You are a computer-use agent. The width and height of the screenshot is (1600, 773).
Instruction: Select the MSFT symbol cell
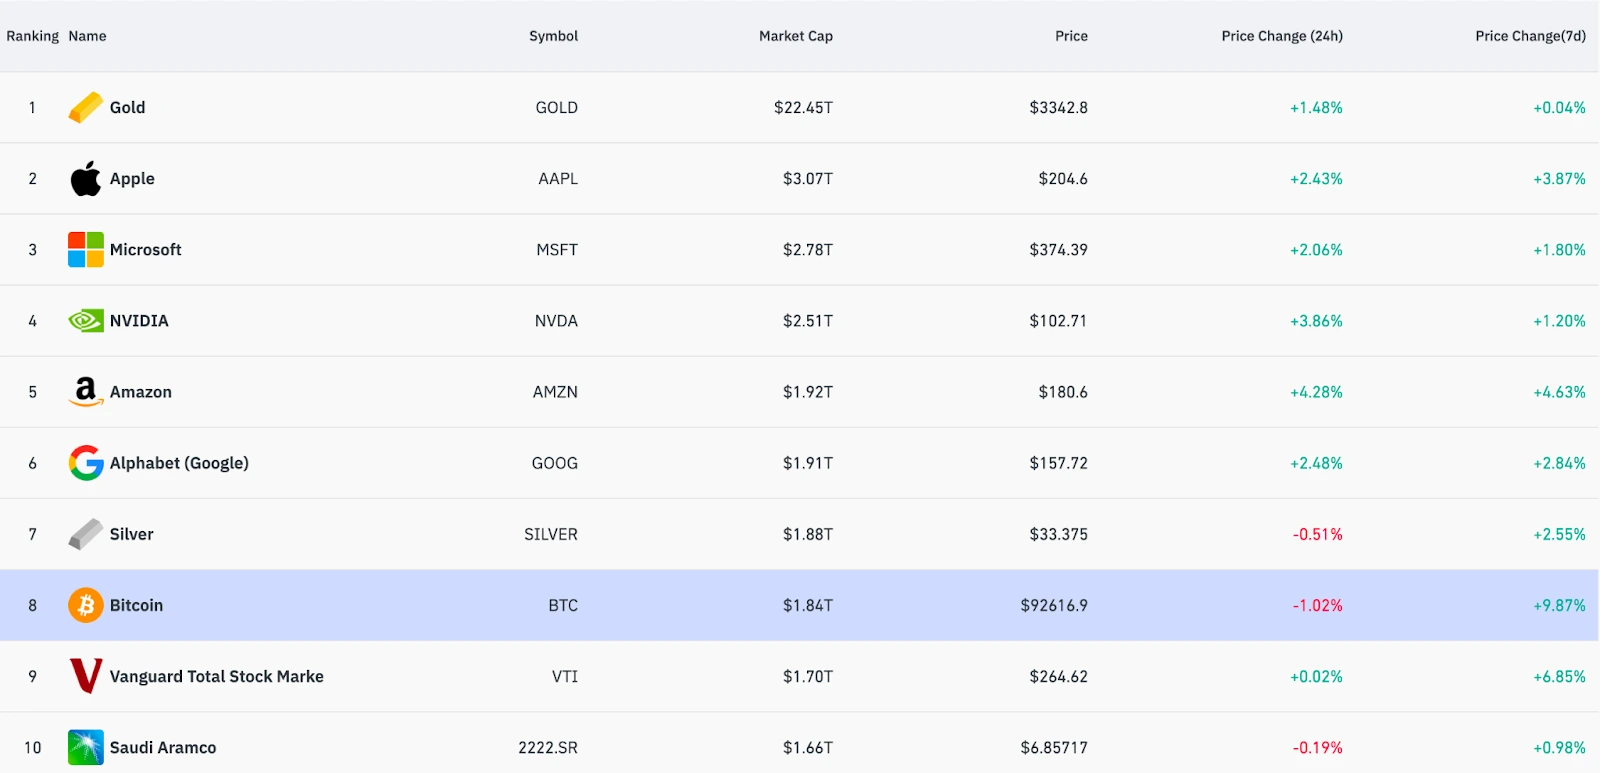(557, 249)
